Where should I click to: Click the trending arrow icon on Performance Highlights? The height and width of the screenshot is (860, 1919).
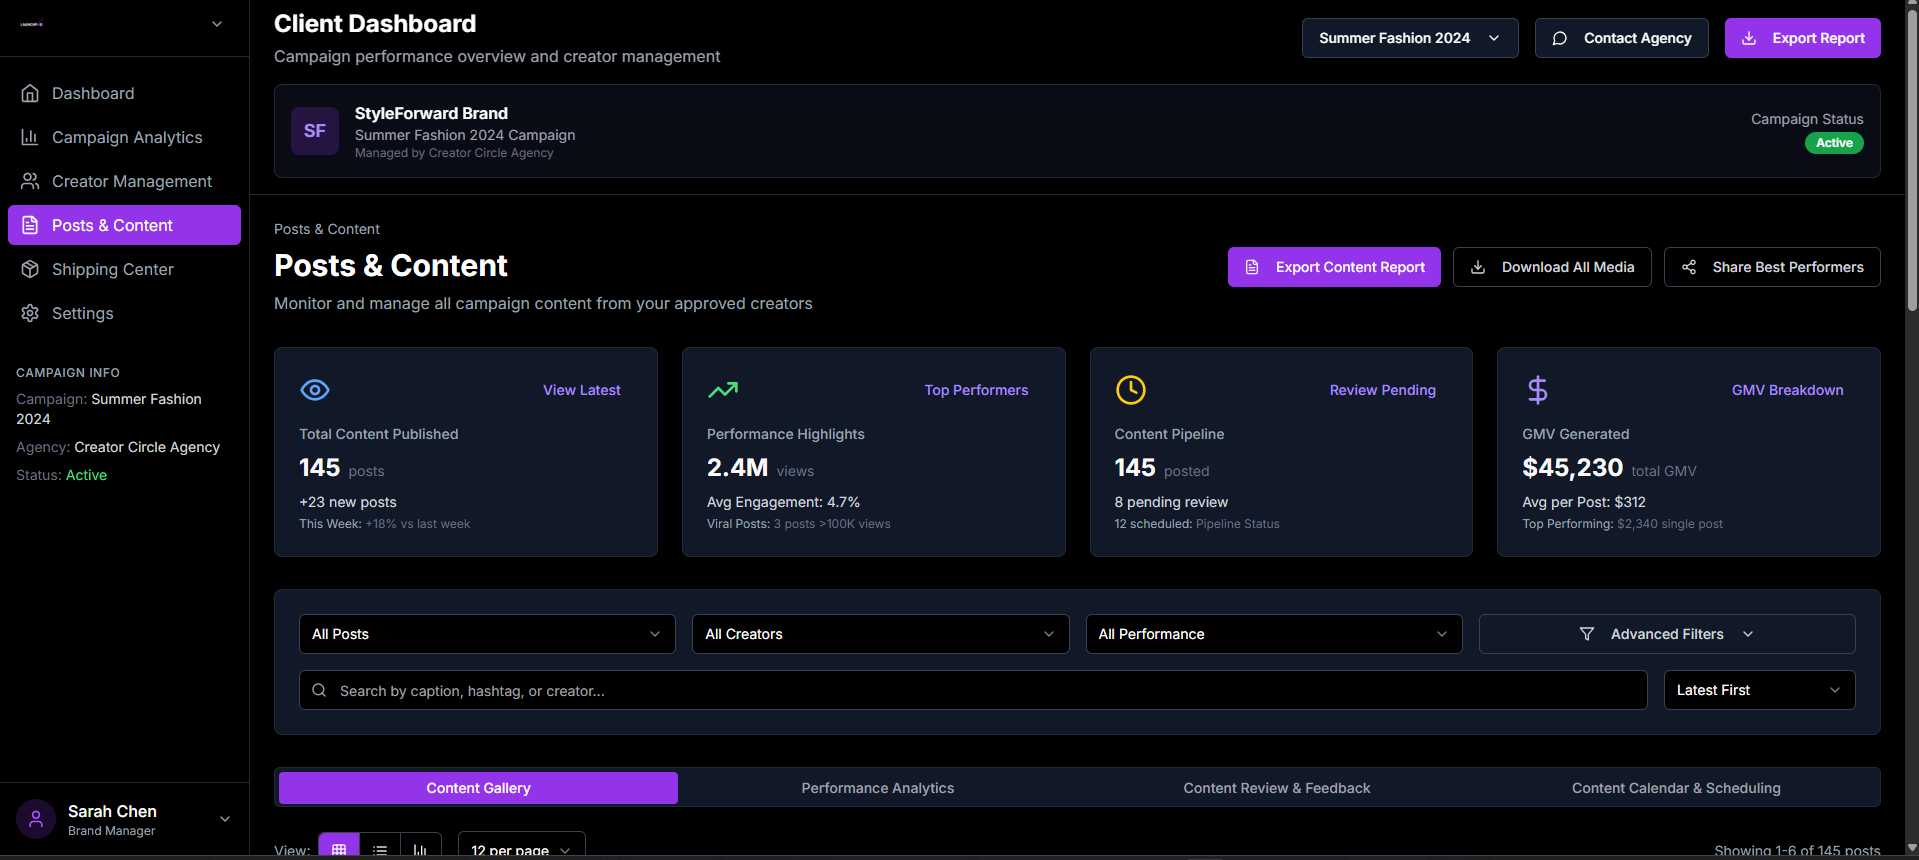pyautogui.click(x=722, y=390)
